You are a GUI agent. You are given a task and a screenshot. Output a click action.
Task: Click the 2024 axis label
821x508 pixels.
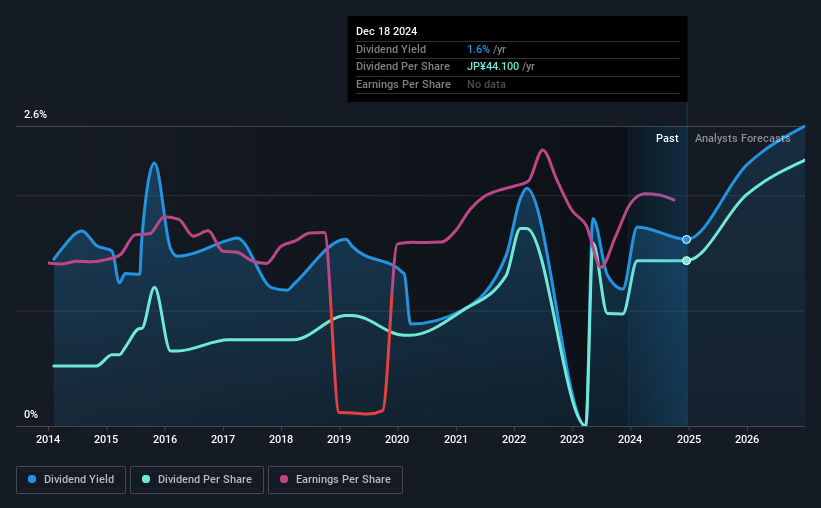click(630, 439)
